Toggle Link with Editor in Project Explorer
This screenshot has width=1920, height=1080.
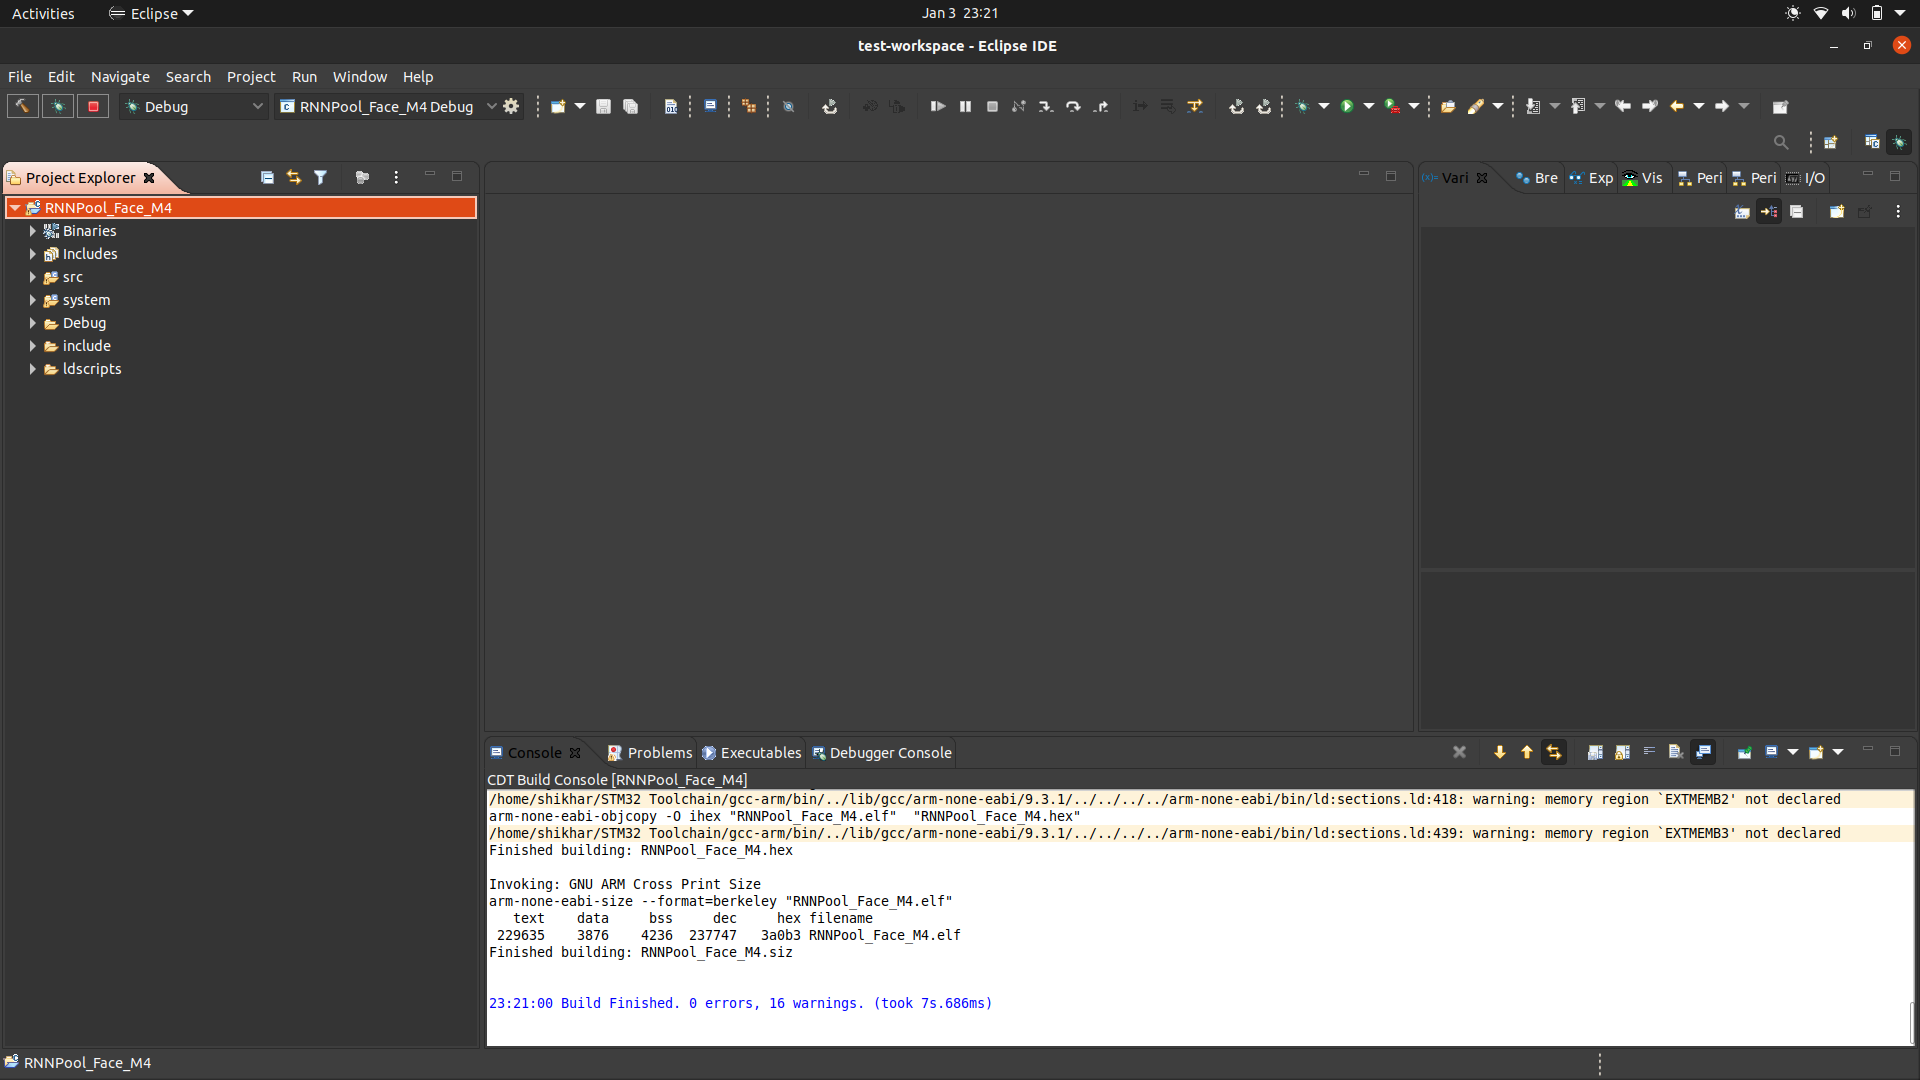294,177
